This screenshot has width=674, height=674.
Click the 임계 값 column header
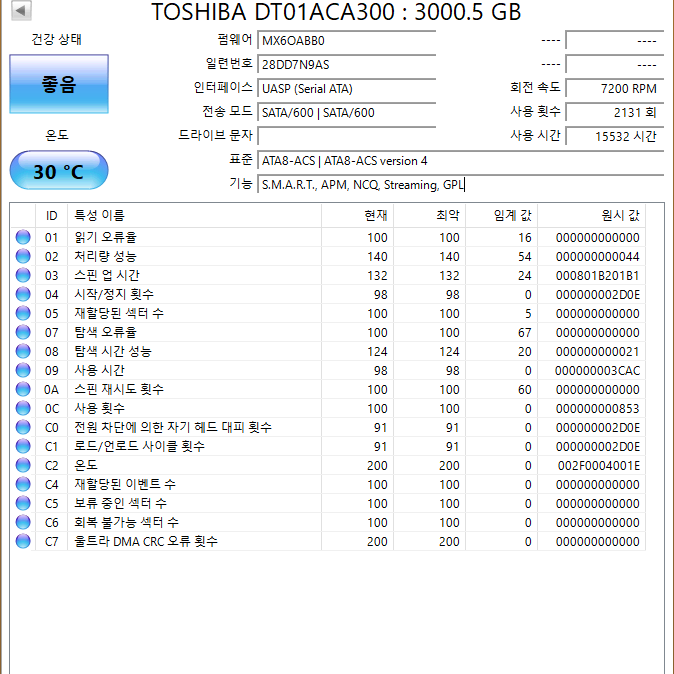tap(502, 215)
